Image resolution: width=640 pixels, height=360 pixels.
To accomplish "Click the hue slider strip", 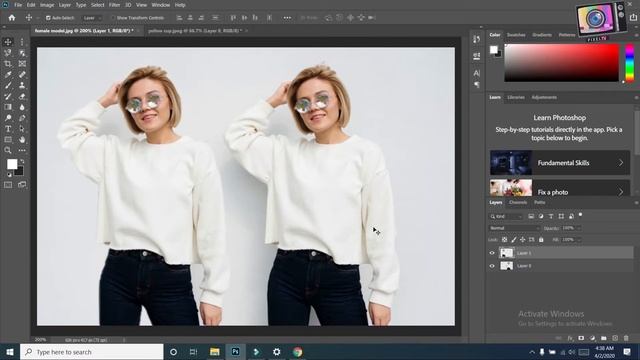I will pyautogui.click(x=630, y=63).
